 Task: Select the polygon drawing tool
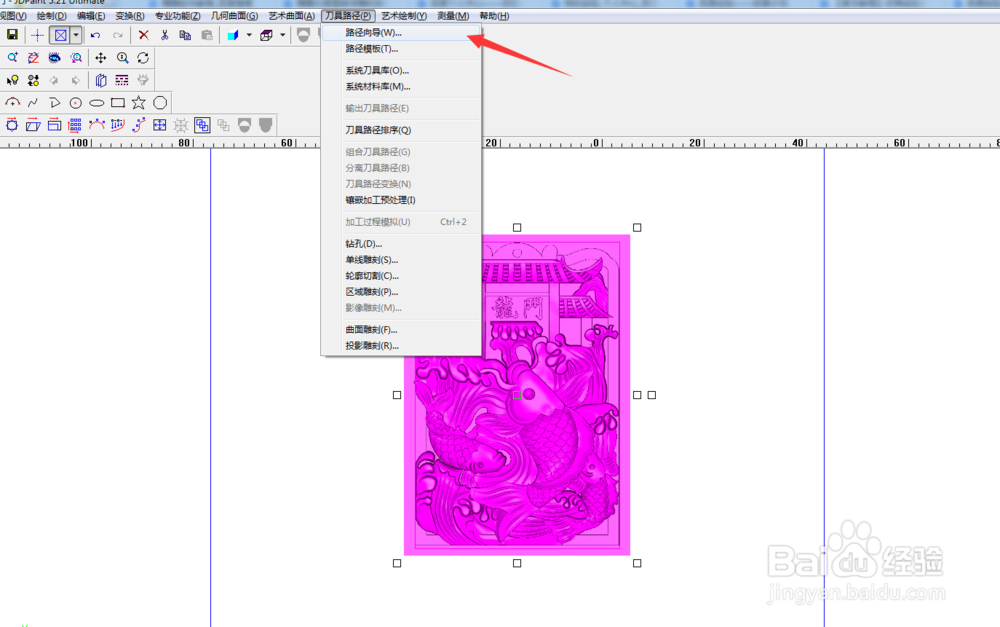click(x=160, y=103)
